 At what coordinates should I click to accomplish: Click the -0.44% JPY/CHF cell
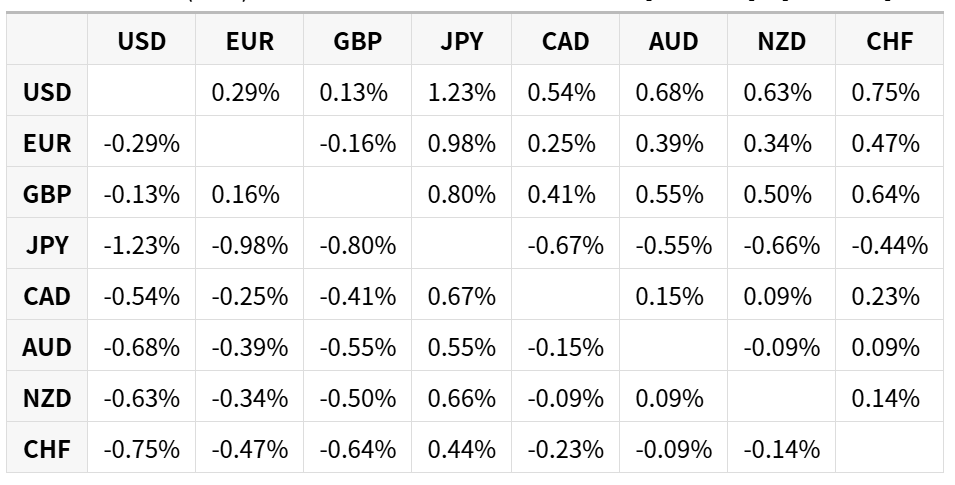coord(889,244)
